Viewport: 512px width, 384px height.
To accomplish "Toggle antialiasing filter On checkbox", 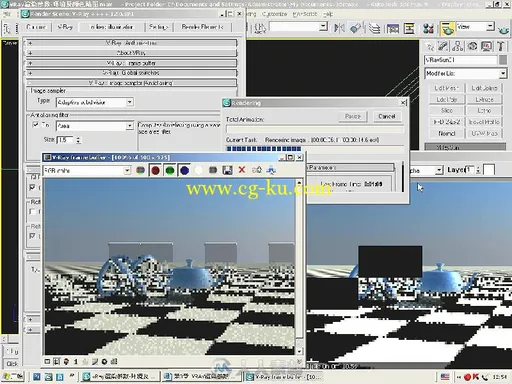I will 35,125.
